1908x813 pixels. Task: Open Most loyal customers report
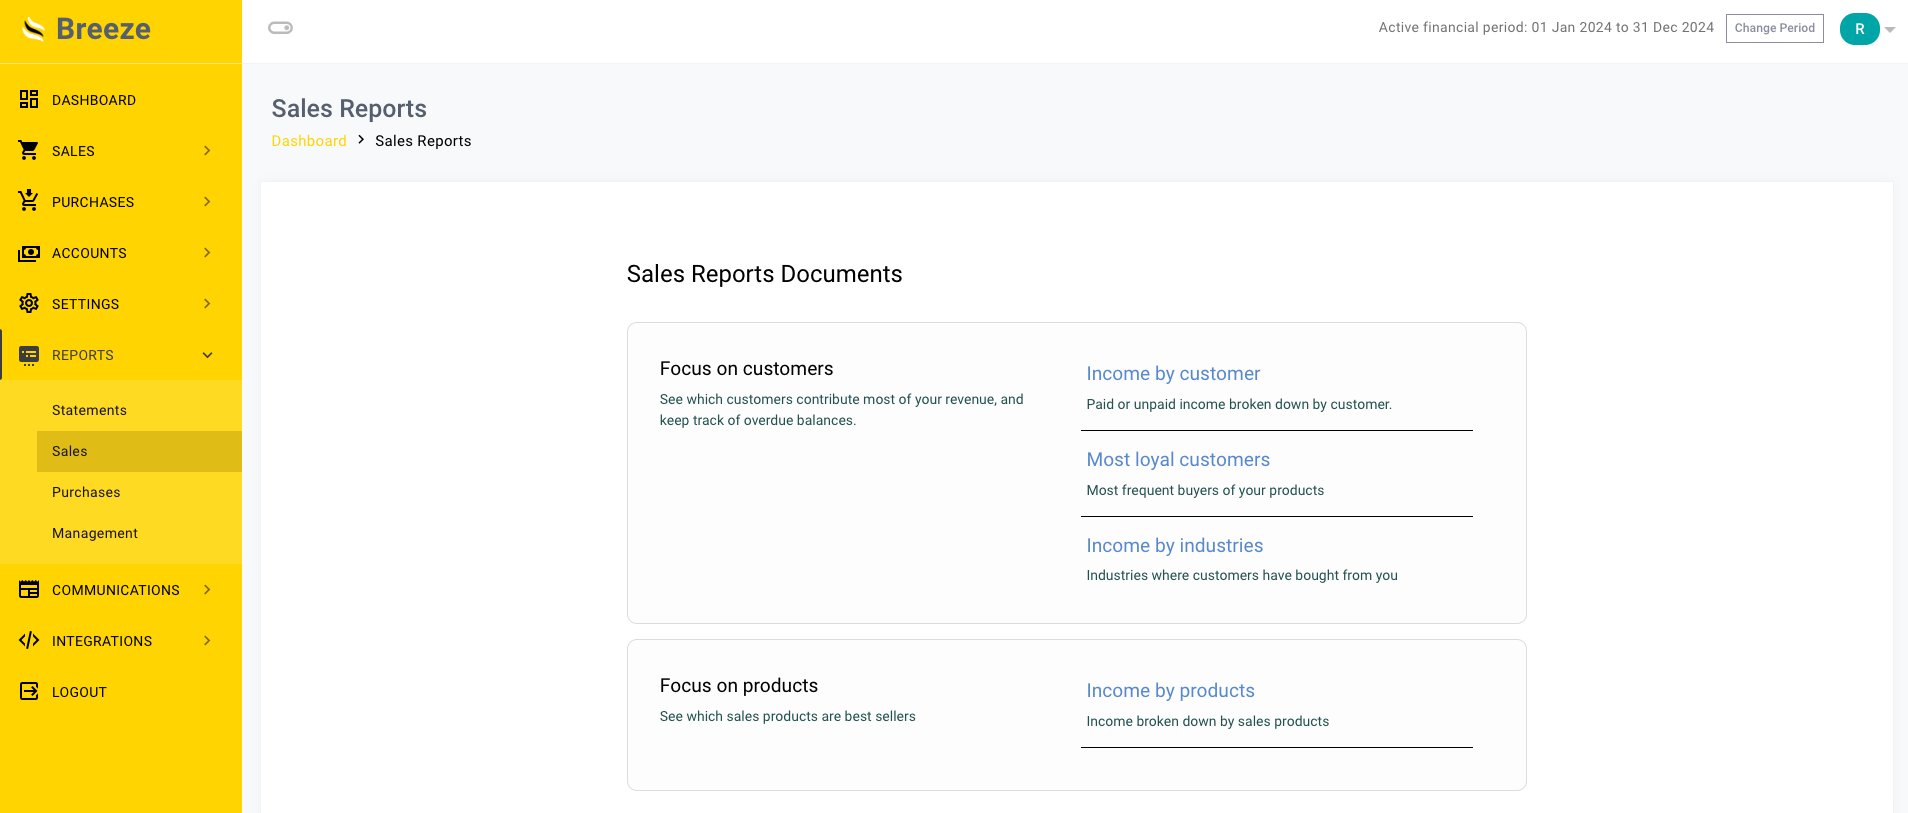(1177, 460)
